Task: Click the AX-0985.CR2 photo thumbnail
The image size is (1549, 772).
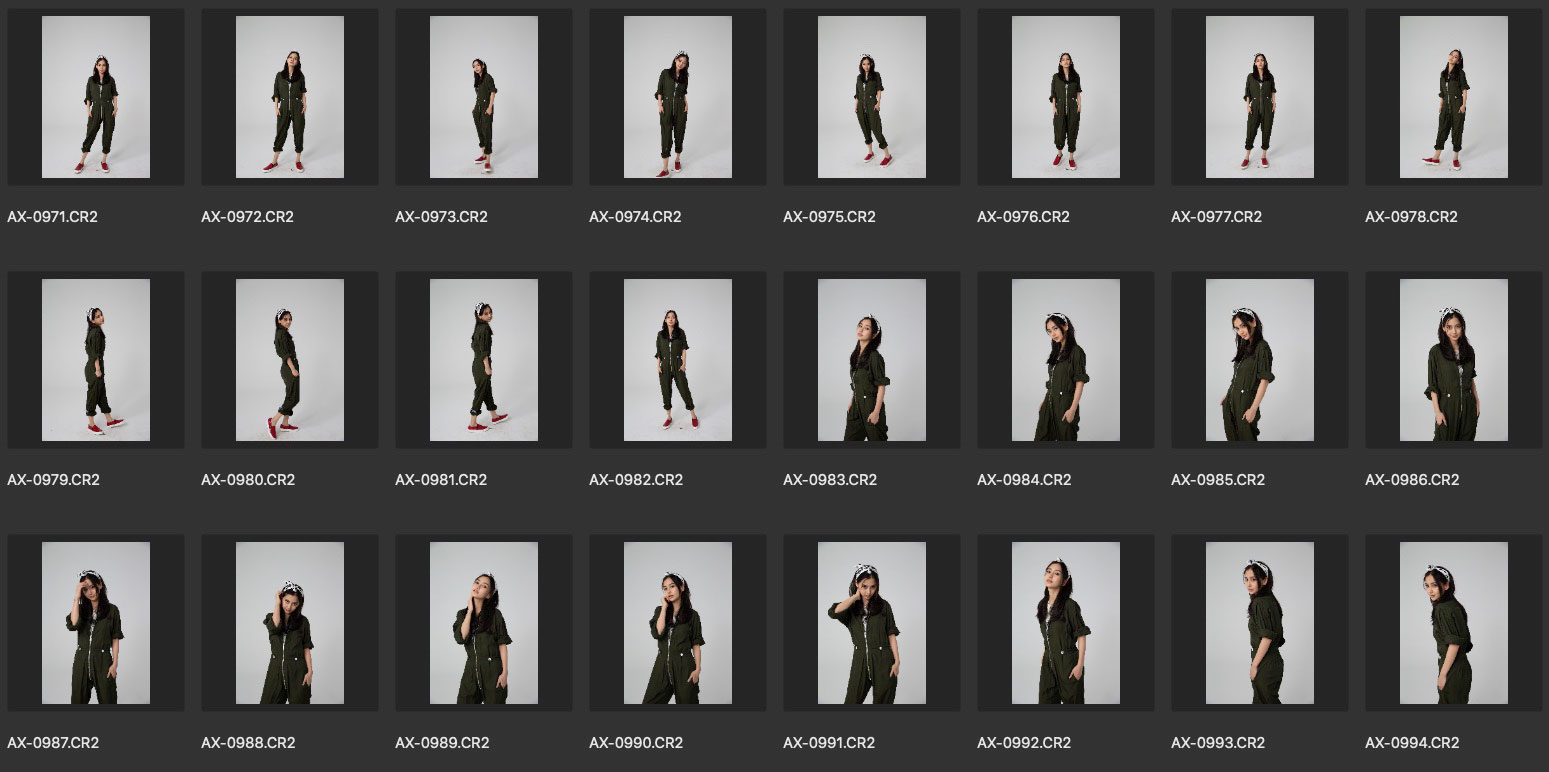Action: (x=1260, y=360)
